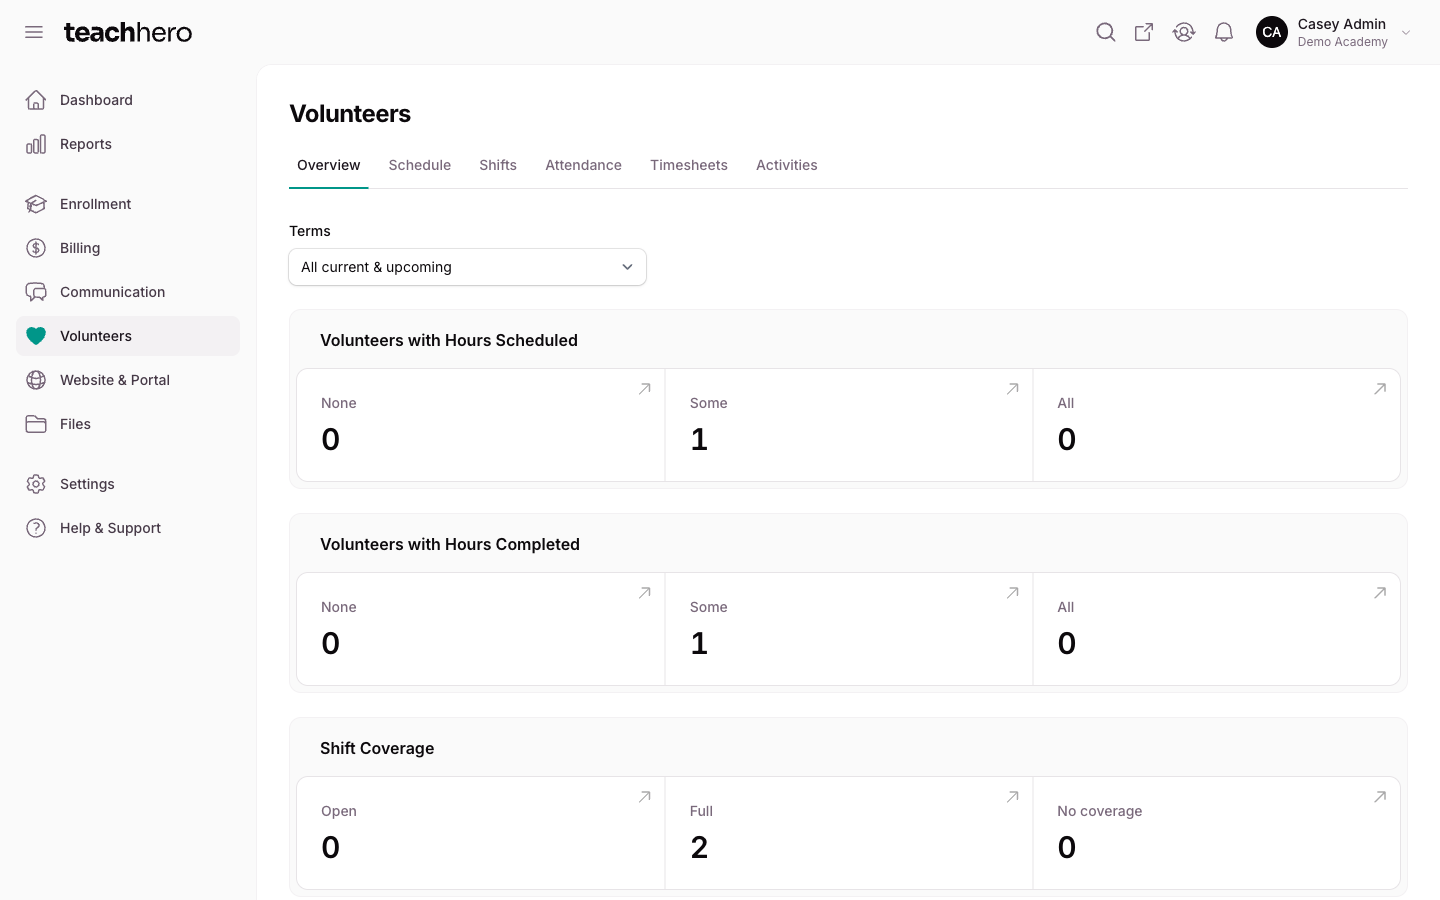Click the 'Shift Coverage' heading

[x=377, y=748]
